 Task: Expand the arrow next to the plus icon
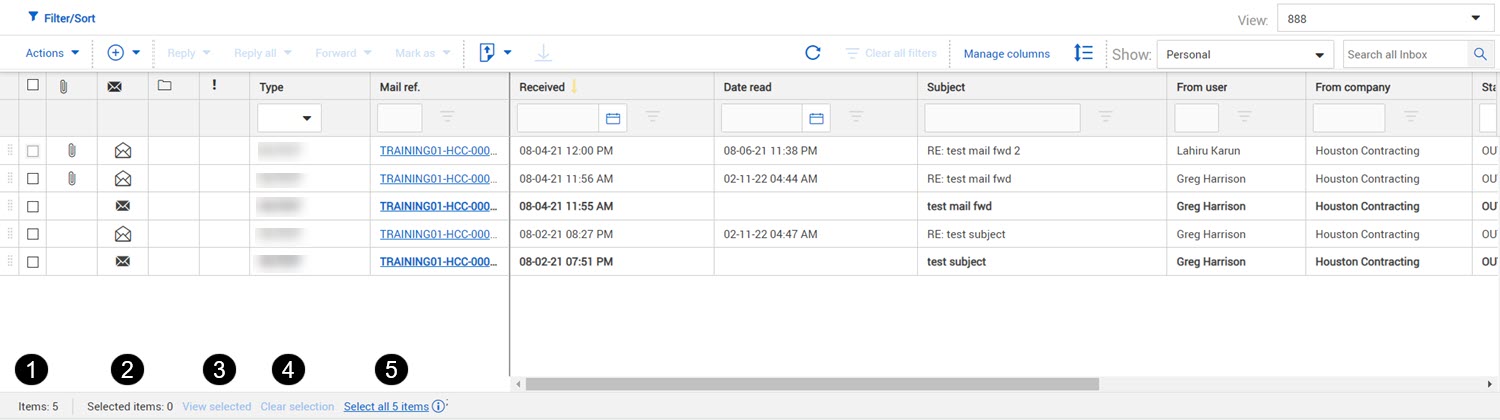(x=136, y=53)
